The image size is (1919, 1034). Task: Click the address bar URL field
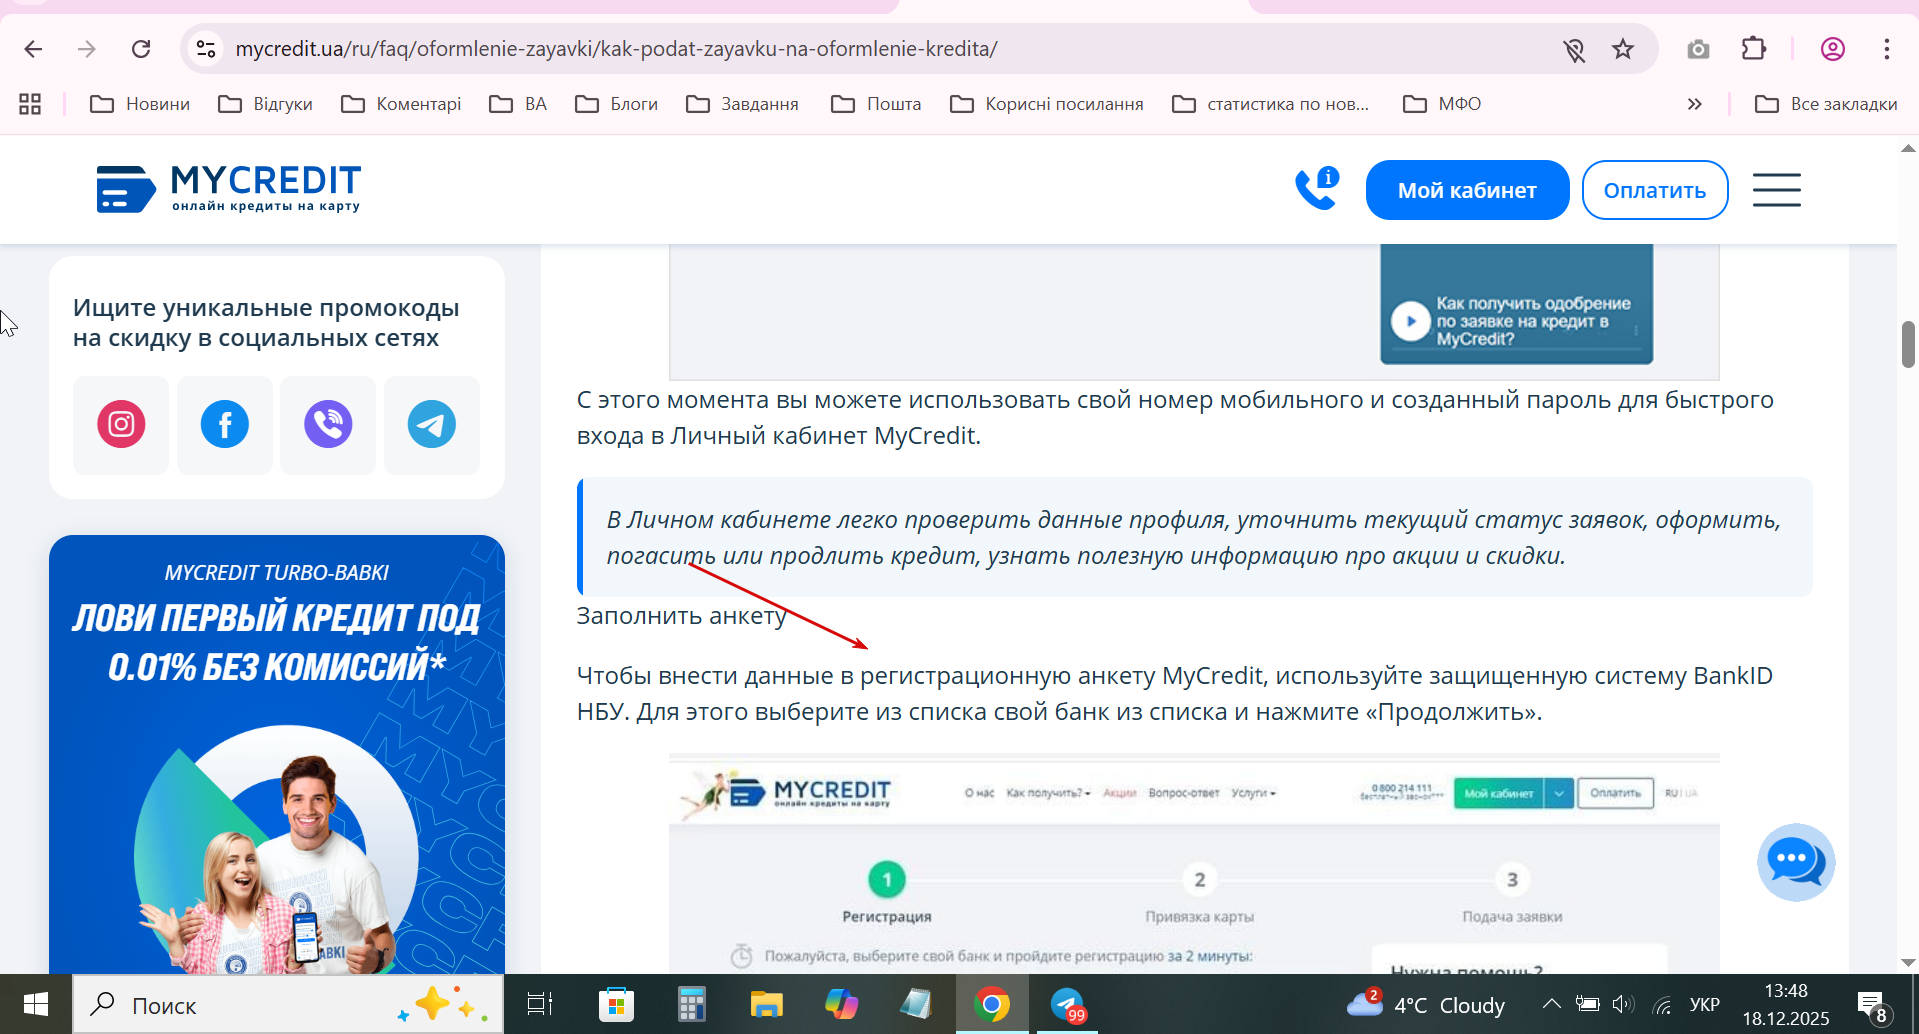click(x=616, y=49)
